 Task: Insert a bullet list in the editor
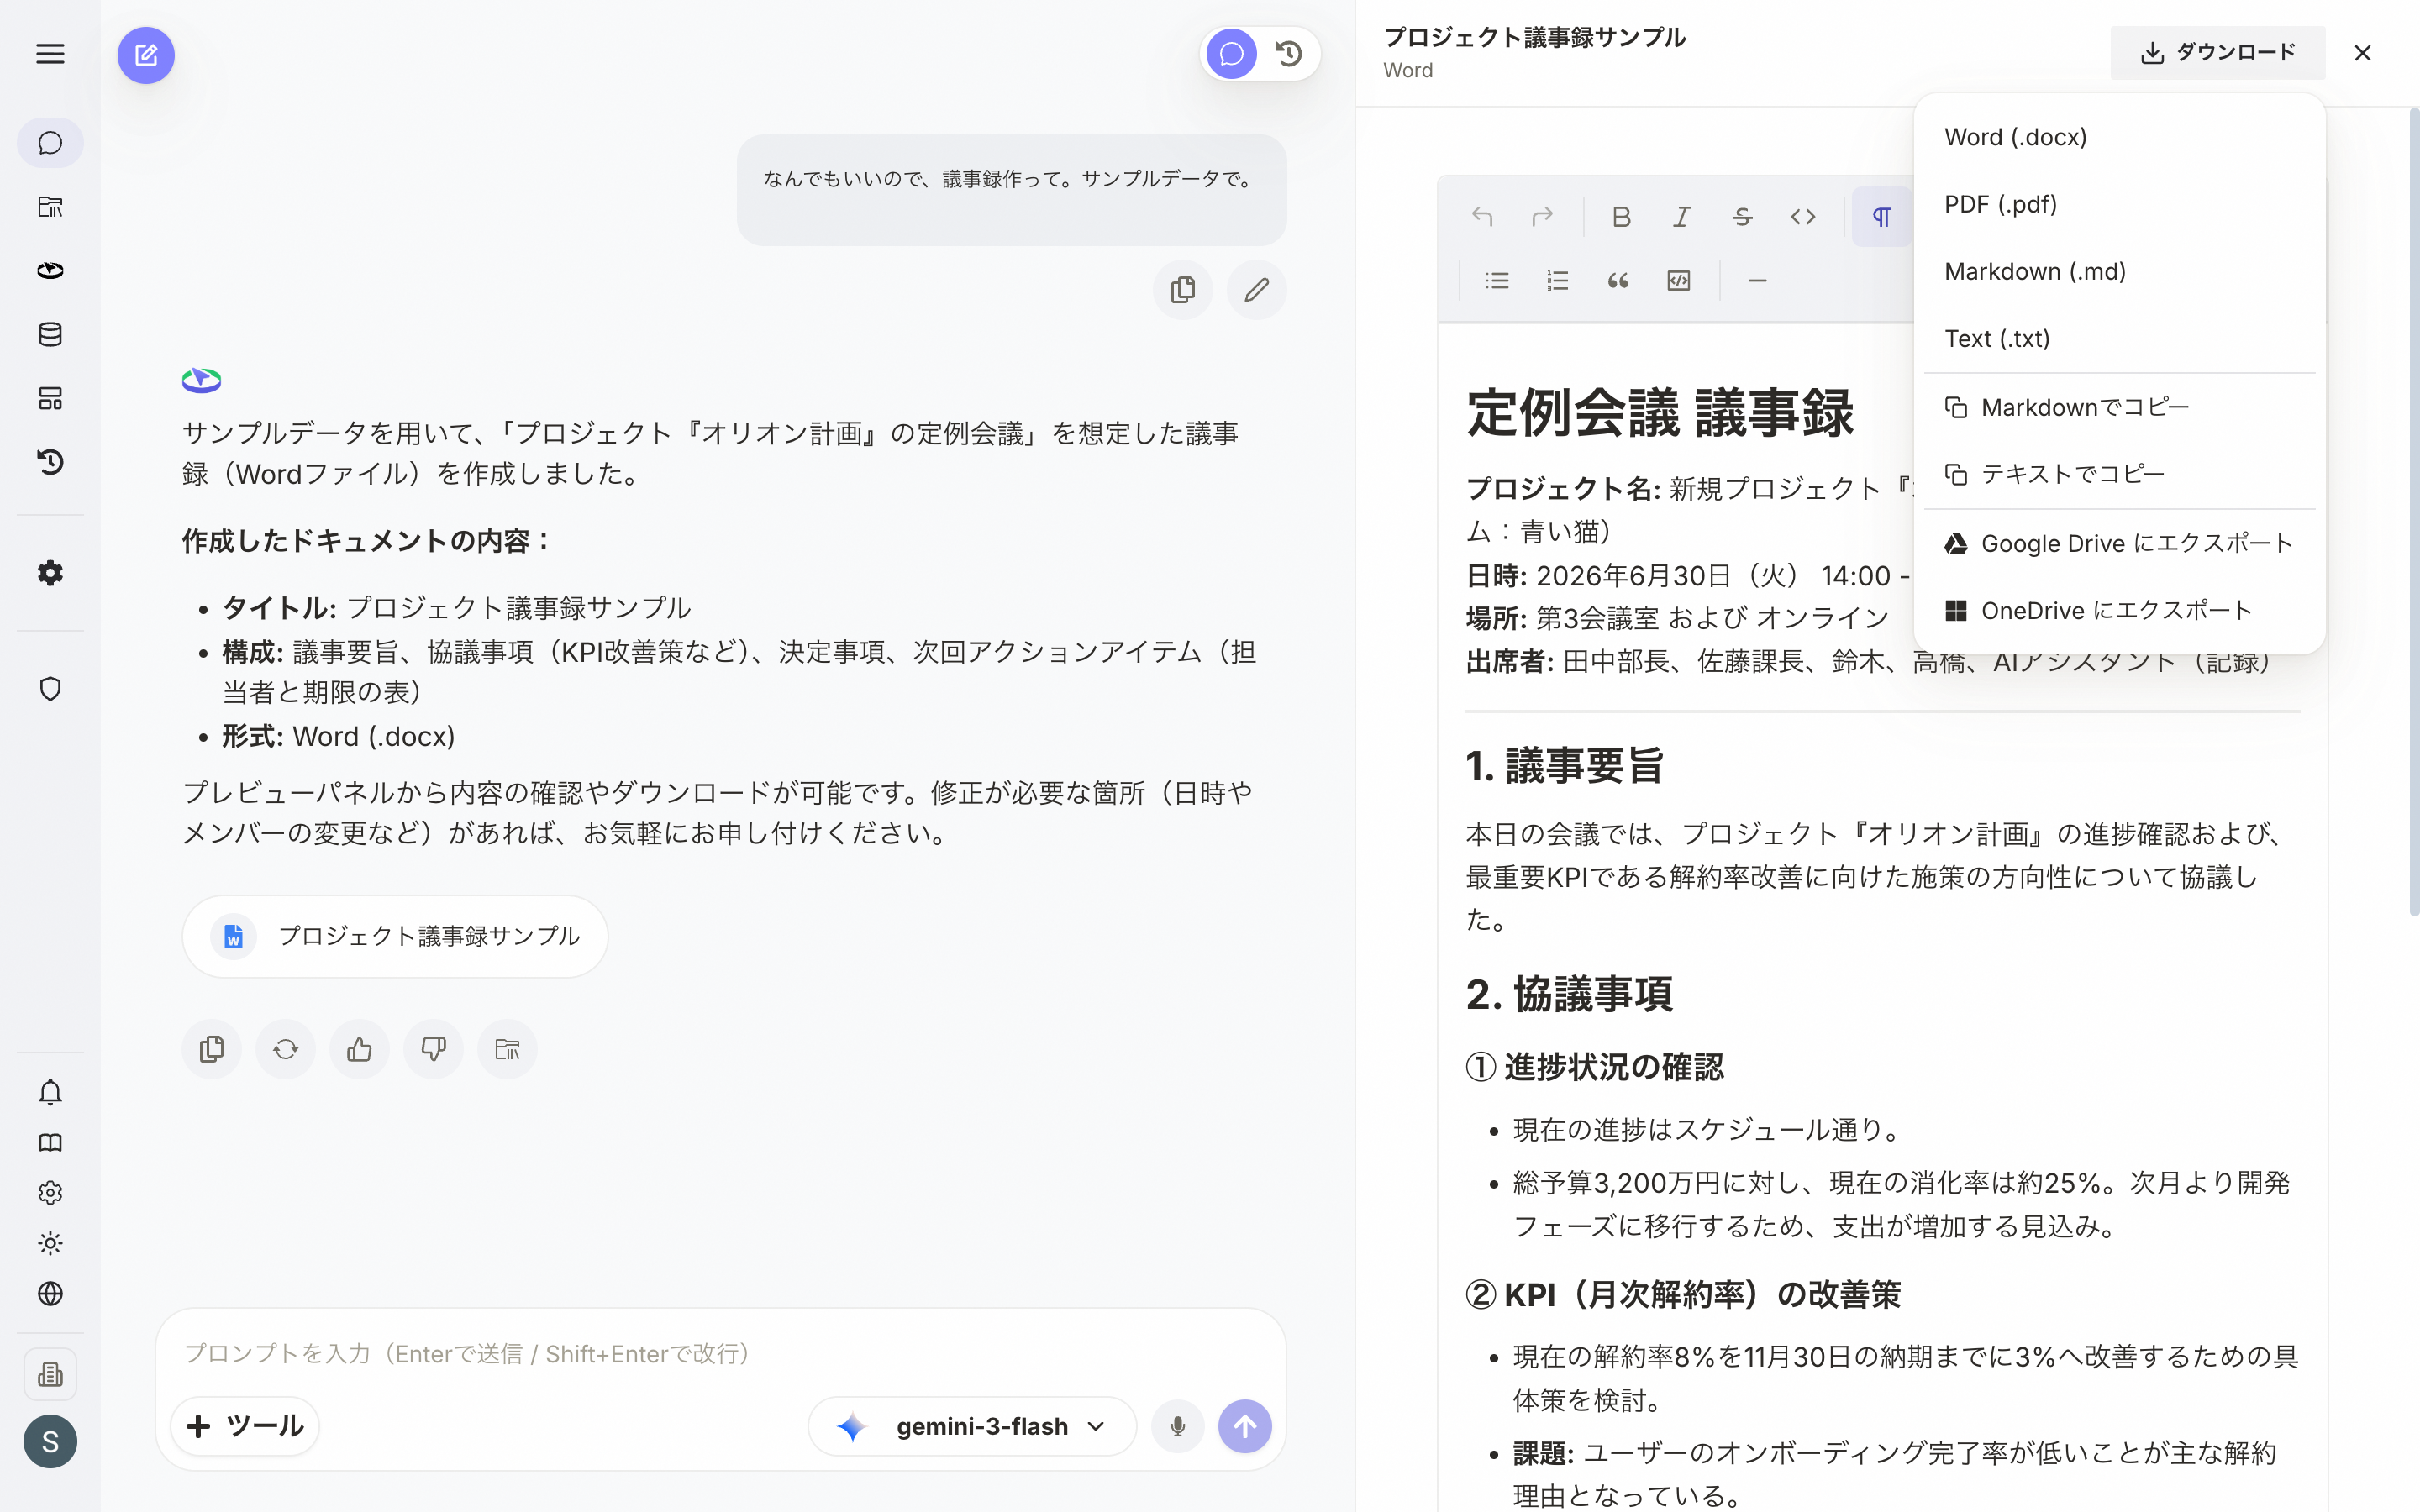(x=1497, y=281)
